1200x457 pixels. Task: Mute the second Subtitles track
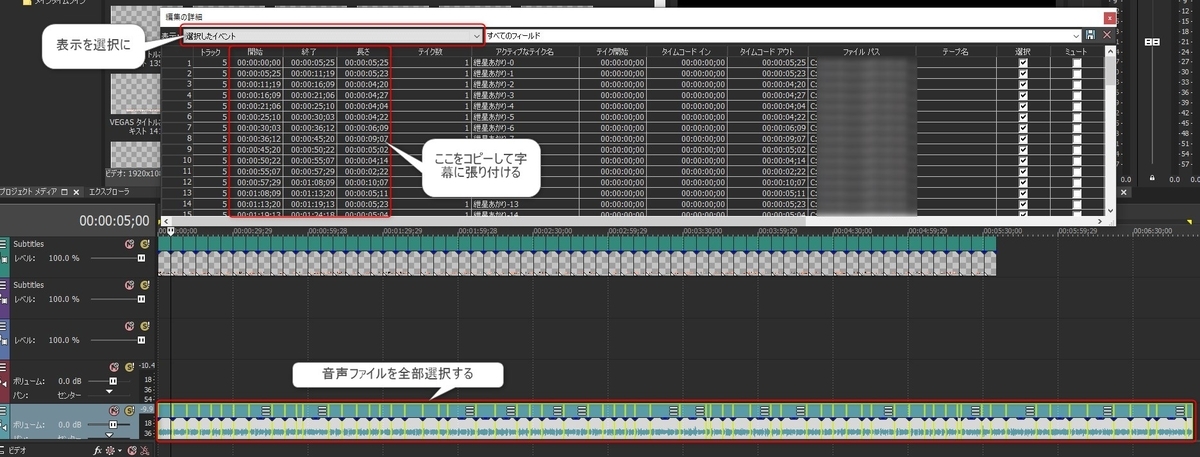(129, 285)
